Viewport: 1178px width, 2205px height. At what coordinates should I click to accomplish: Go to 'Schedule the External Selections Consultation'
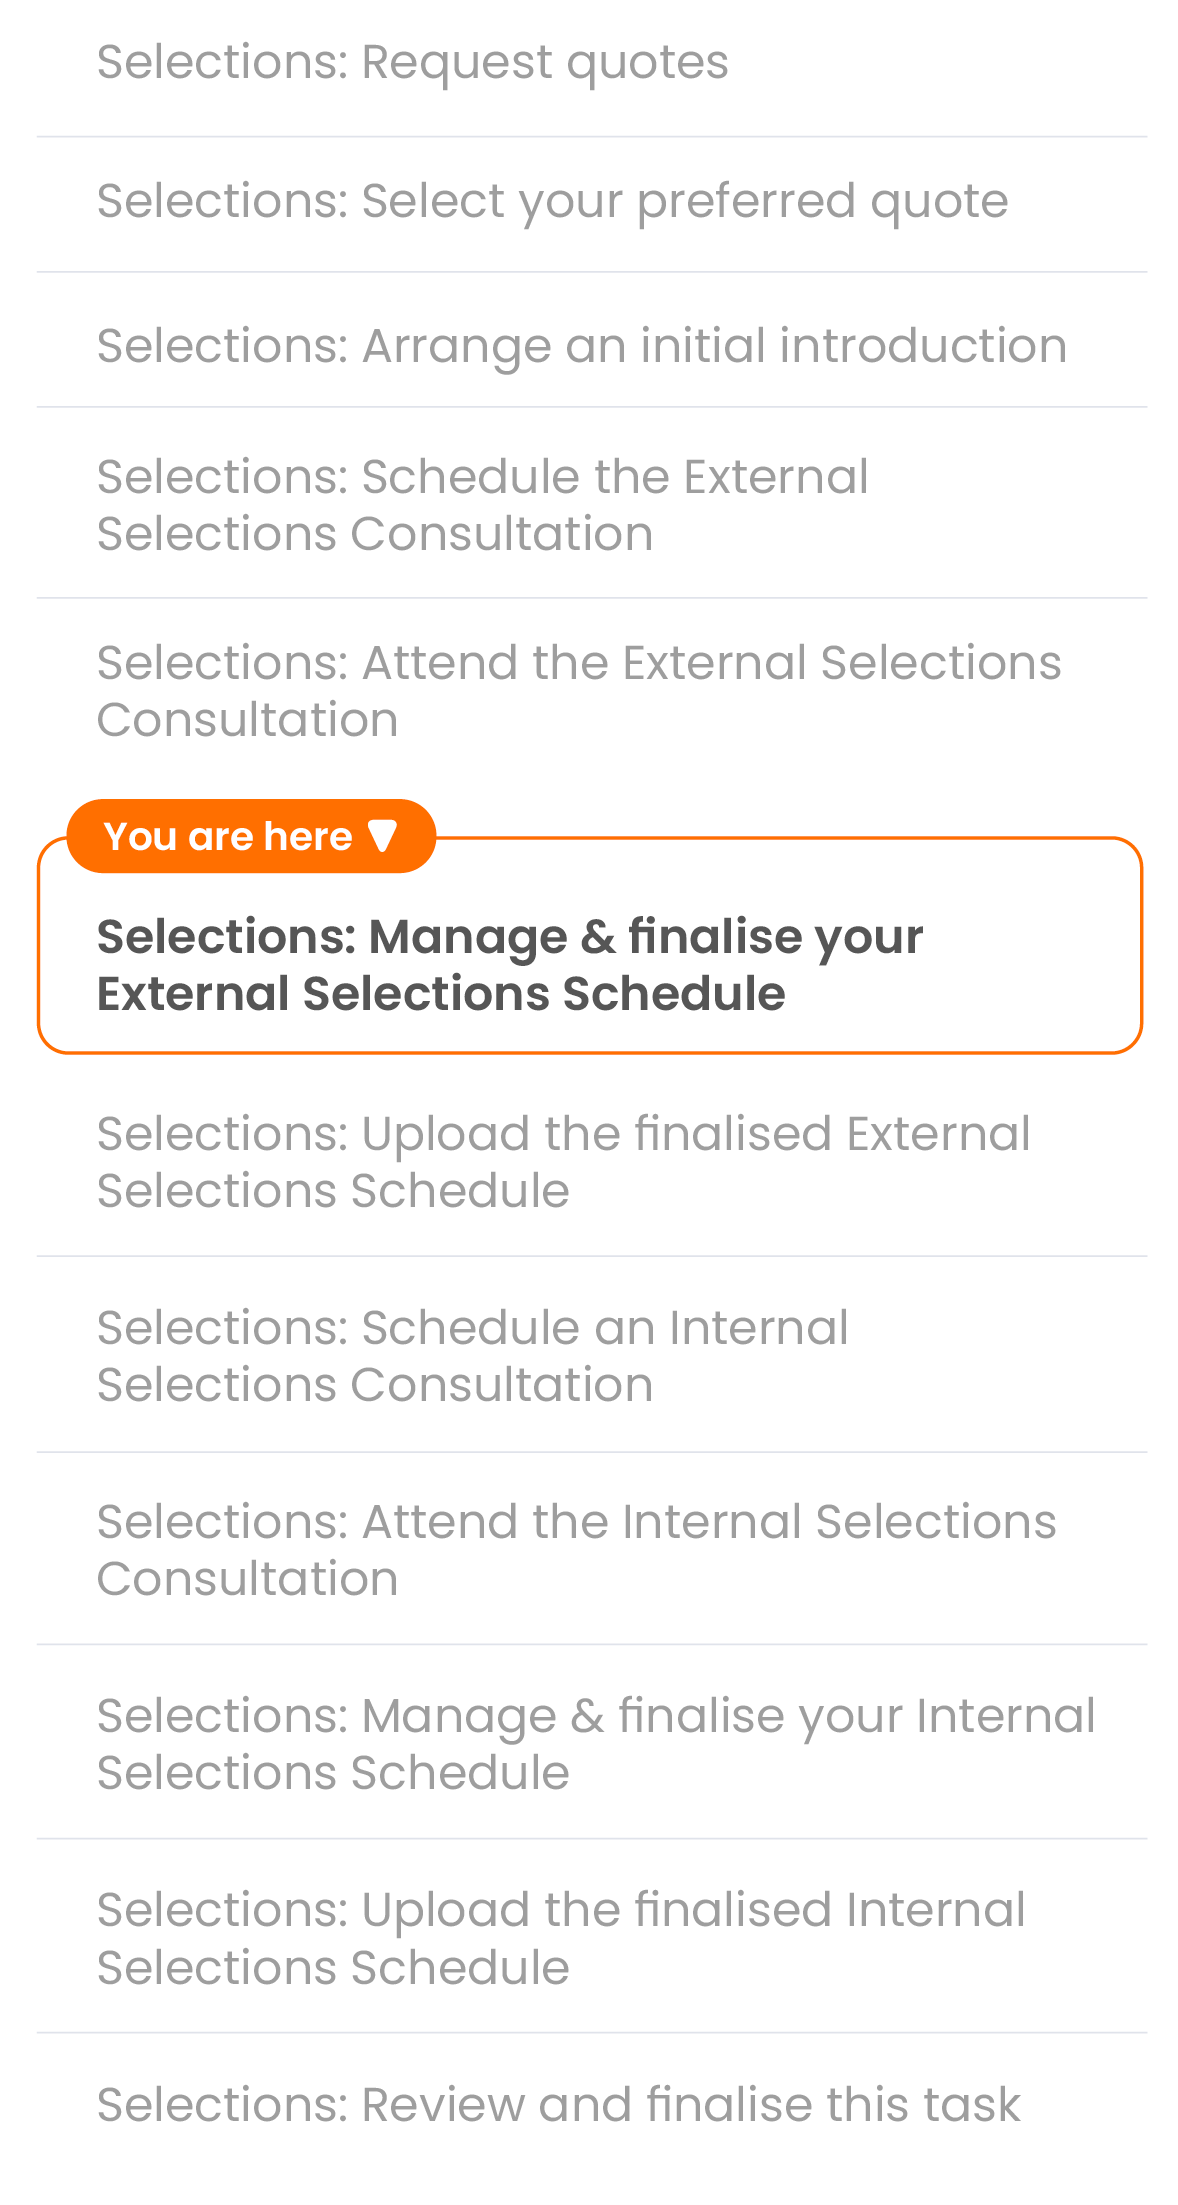[482, 505]
